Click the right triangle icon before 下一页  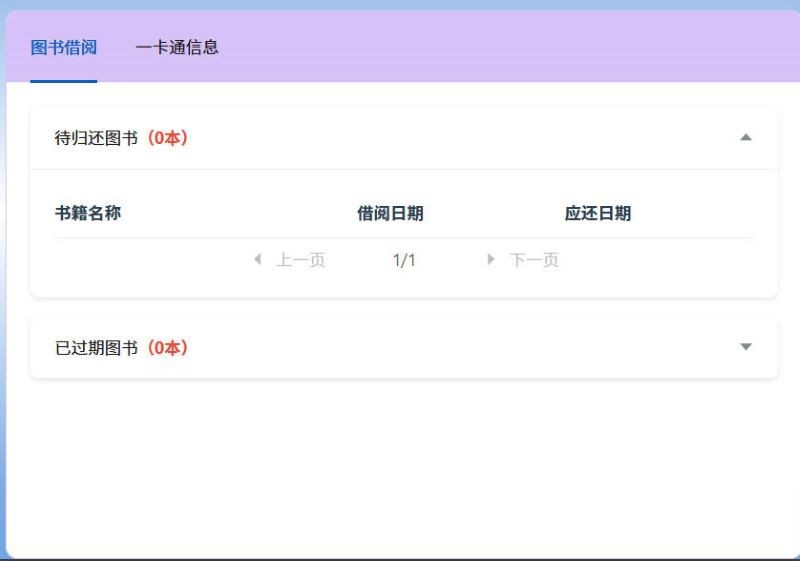pyautogui.click(x=491, y=260)
